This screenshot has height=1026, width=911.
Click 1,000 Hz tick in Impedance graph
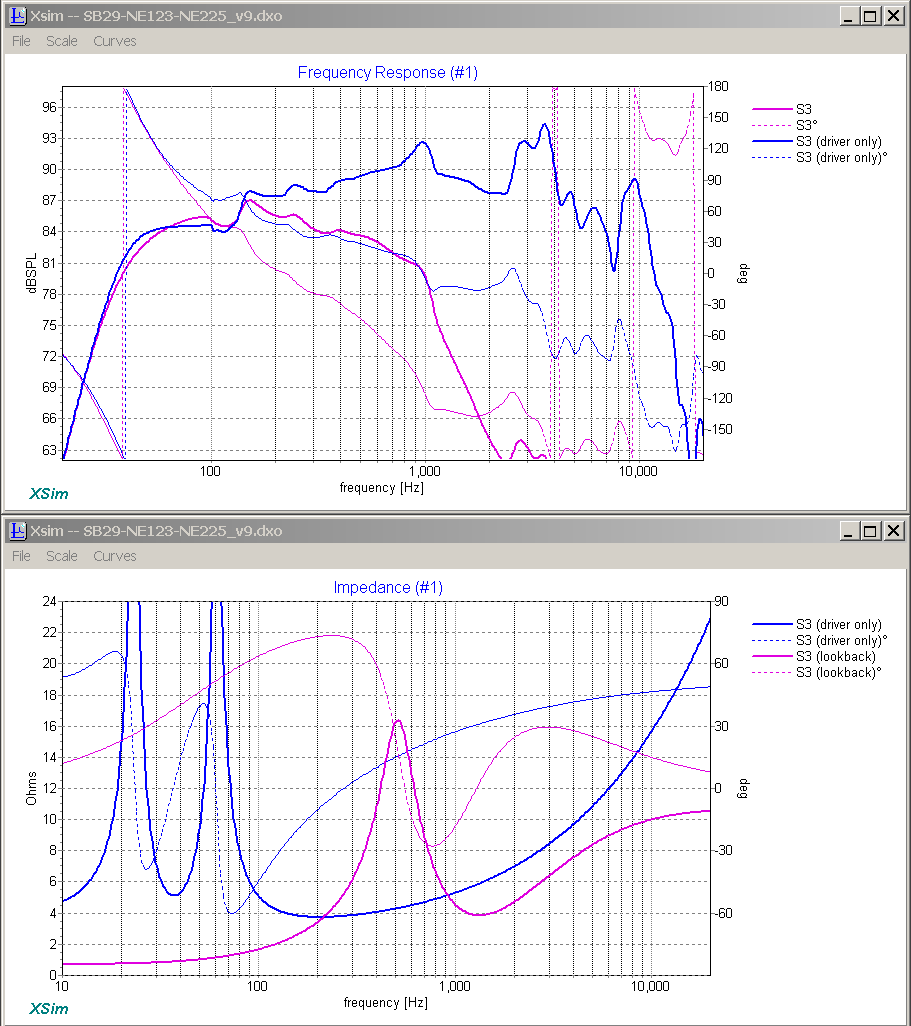tap(454, 986)
